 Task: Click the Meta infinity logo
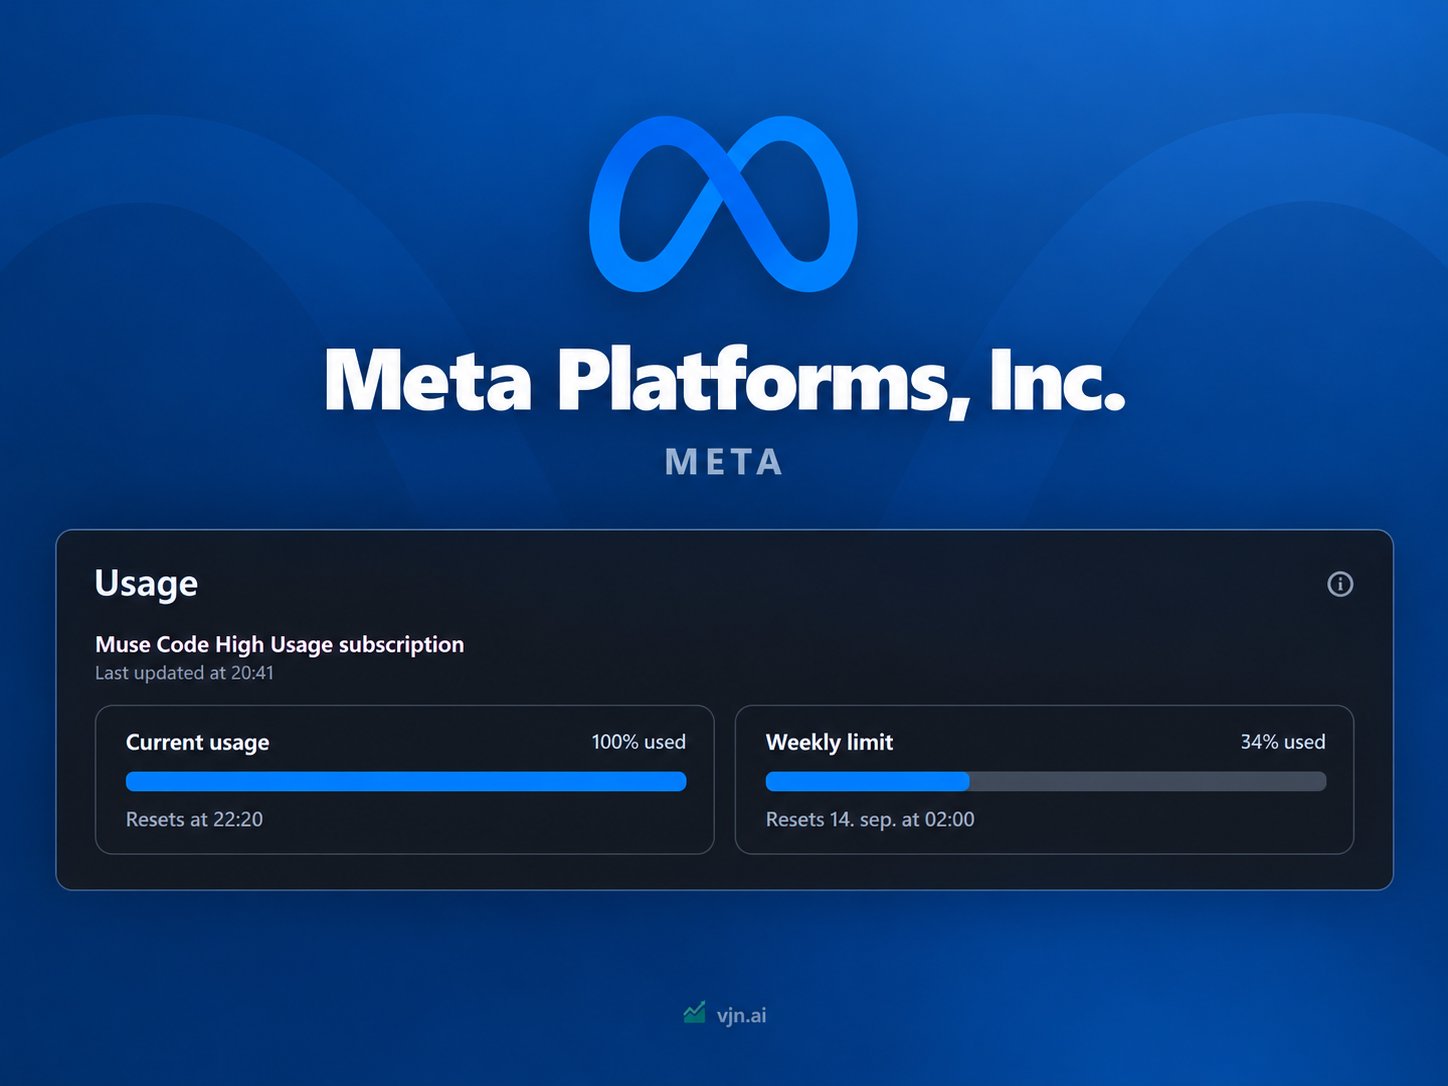[723, 204]
